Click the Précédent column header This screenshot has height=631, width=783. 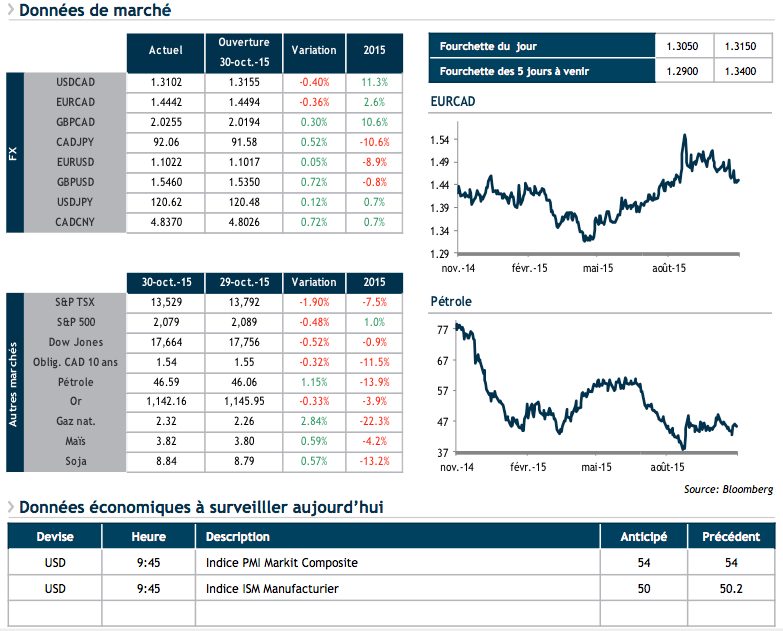pyautogui.click(x=731, y=537)
